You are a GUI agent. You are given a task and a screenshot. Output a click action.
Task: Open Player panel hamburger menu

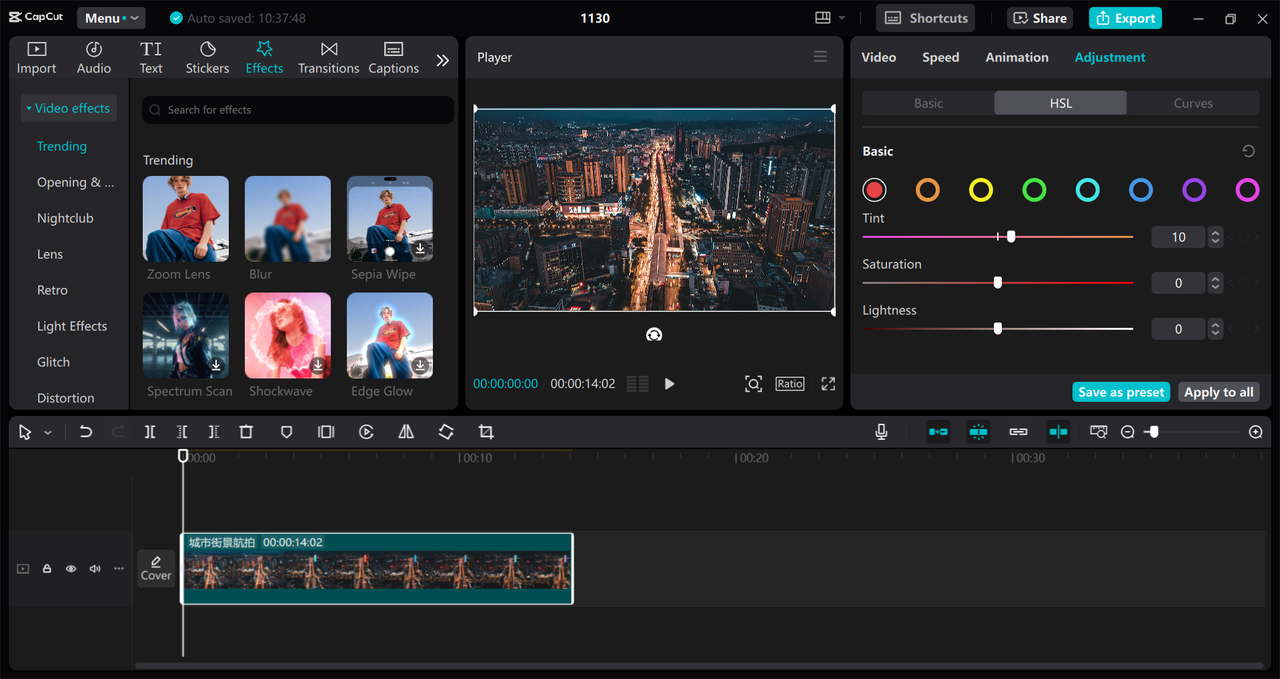tap(820, 57)
